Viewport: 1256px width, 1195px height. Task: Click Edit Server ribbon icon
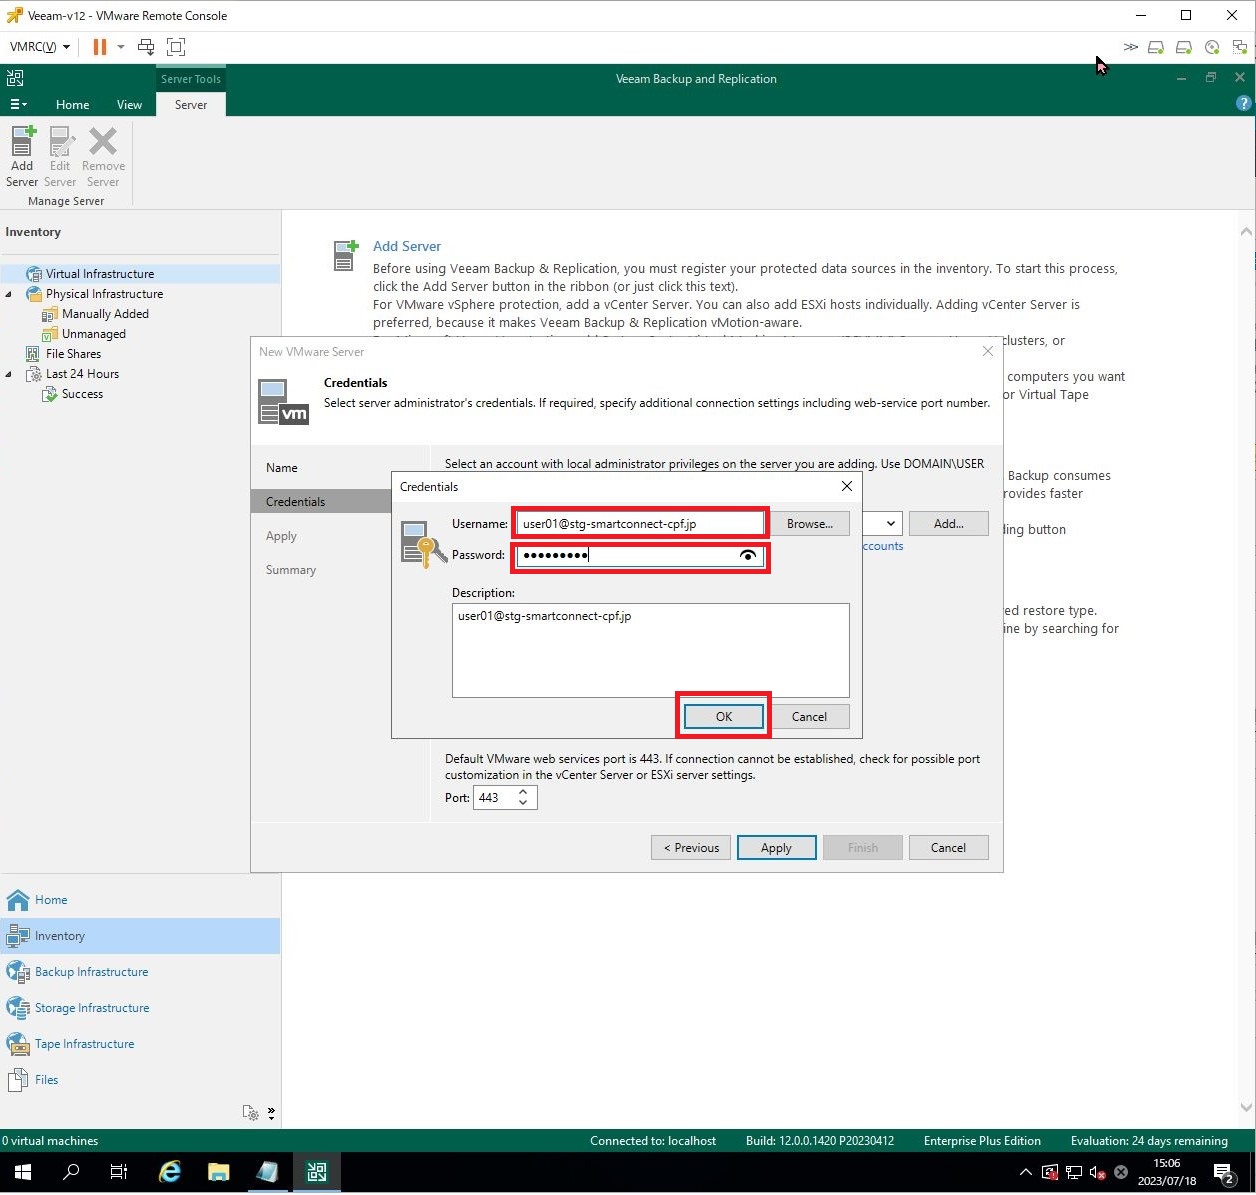(x=60, y=157)
